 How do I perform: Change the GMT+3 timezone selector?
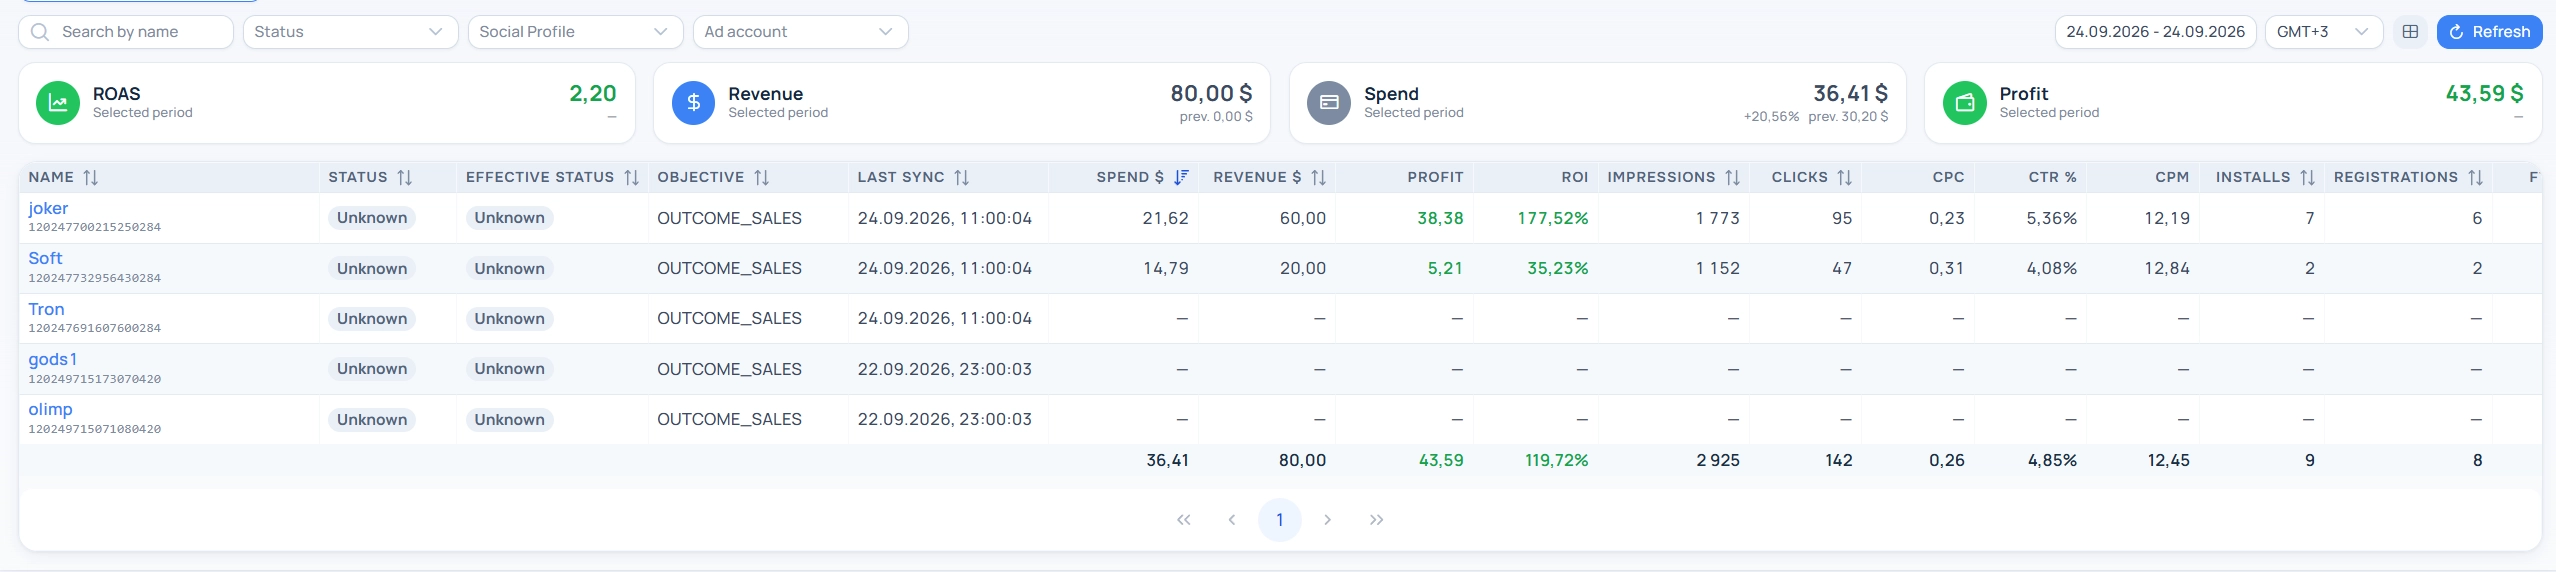[2323, 32]
